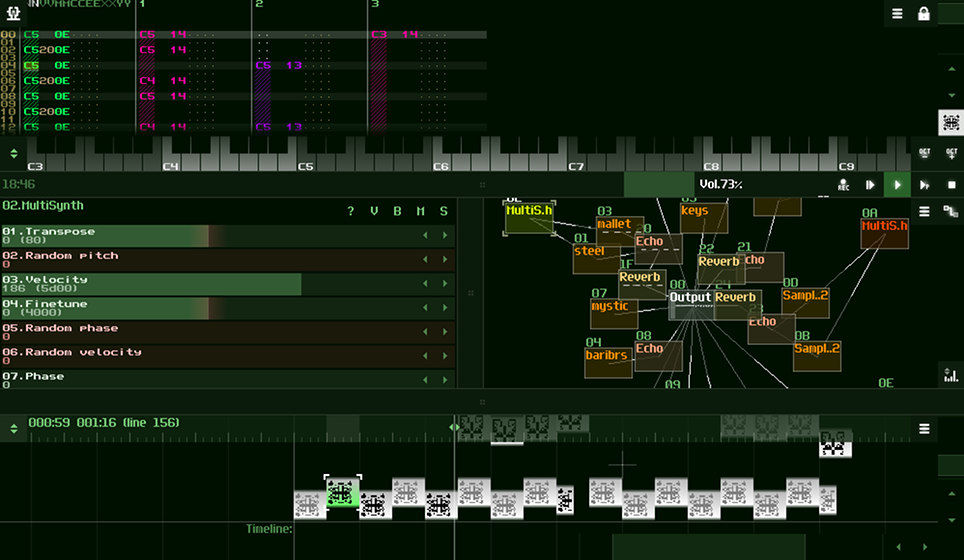Increase Transpose with its right arrow

445,235
